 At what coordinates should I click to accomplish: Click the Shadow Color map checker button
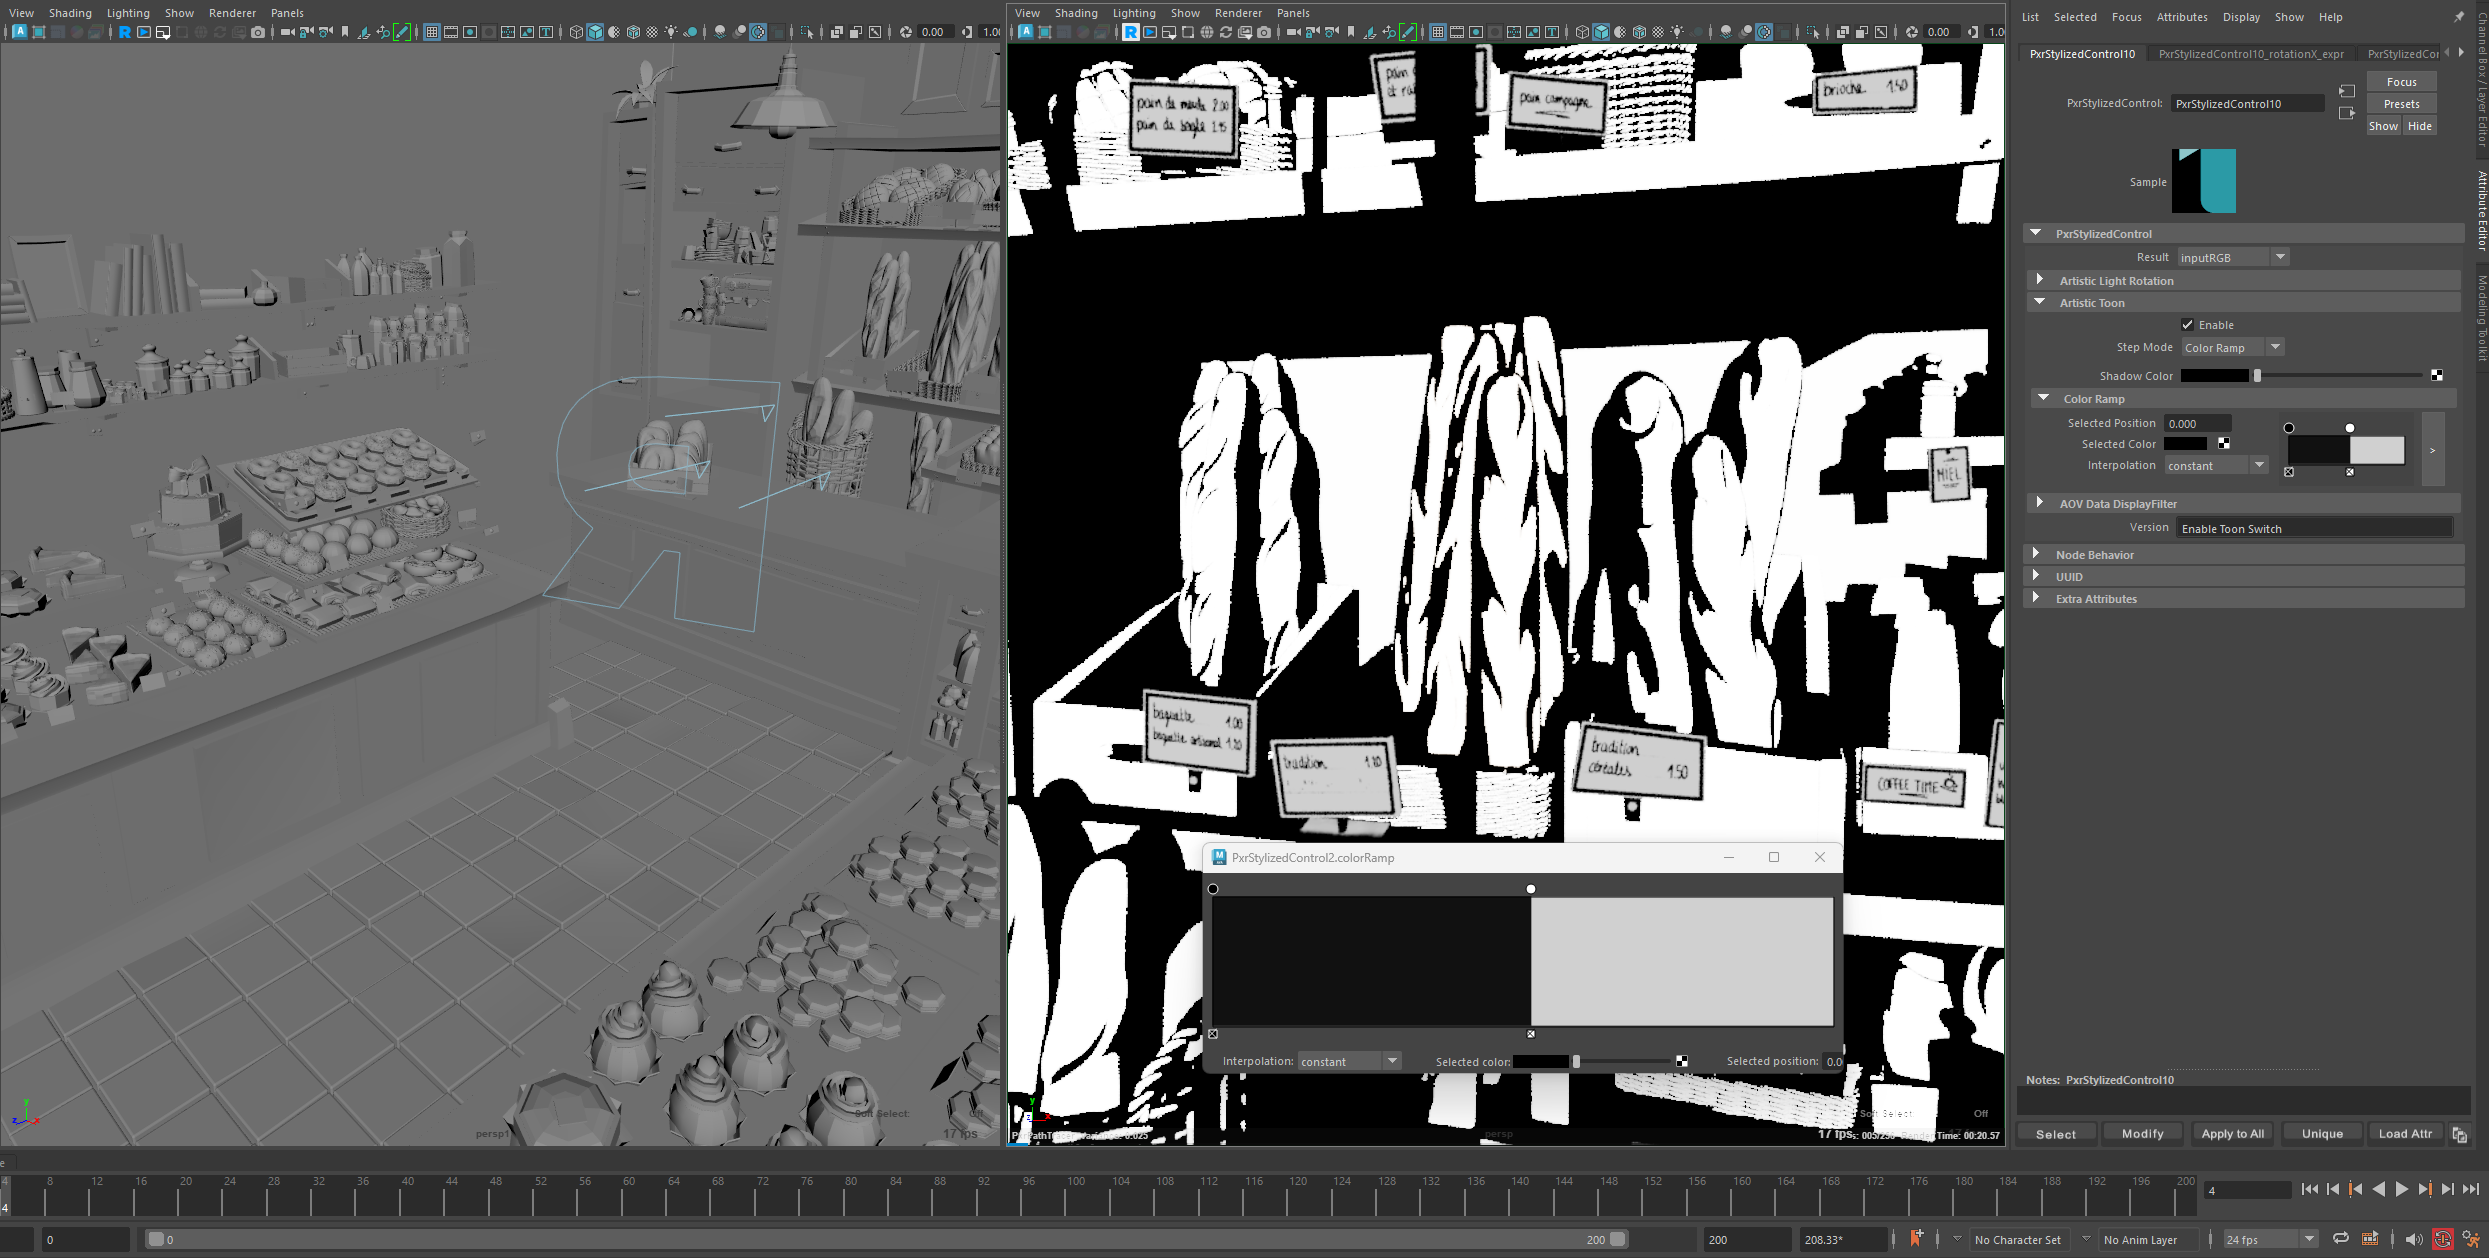pos(2437,375)
